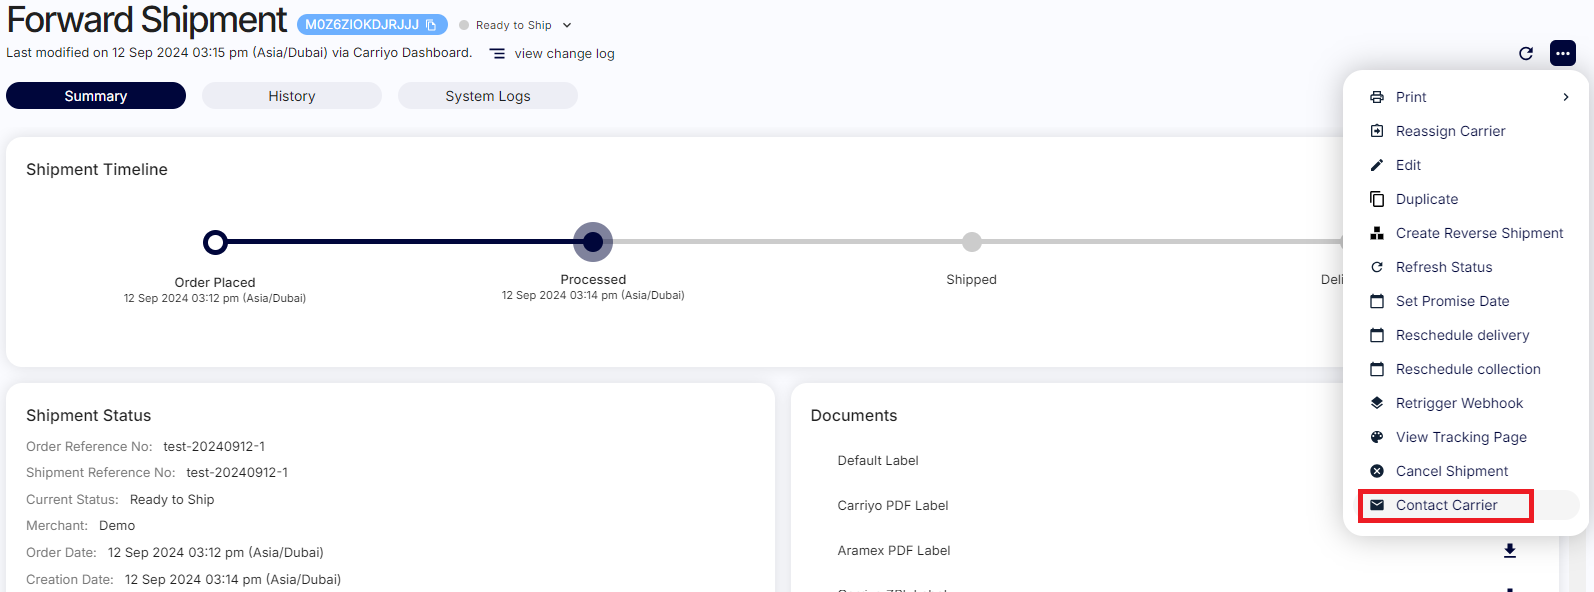Switch to the History tab
Viewport: 1594px width, 592px height.
291,96
